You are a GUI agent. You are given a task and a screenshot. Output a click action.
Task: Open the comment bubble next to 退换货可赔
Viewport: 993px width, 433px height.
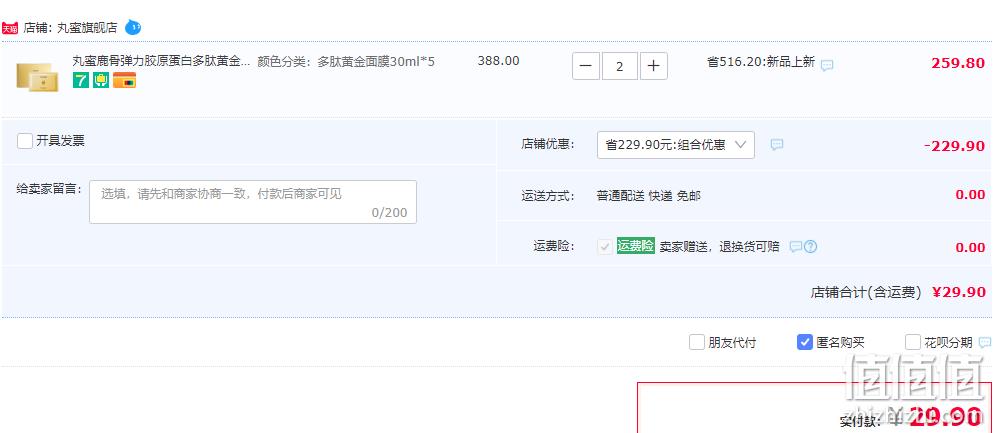click(796, 246)
